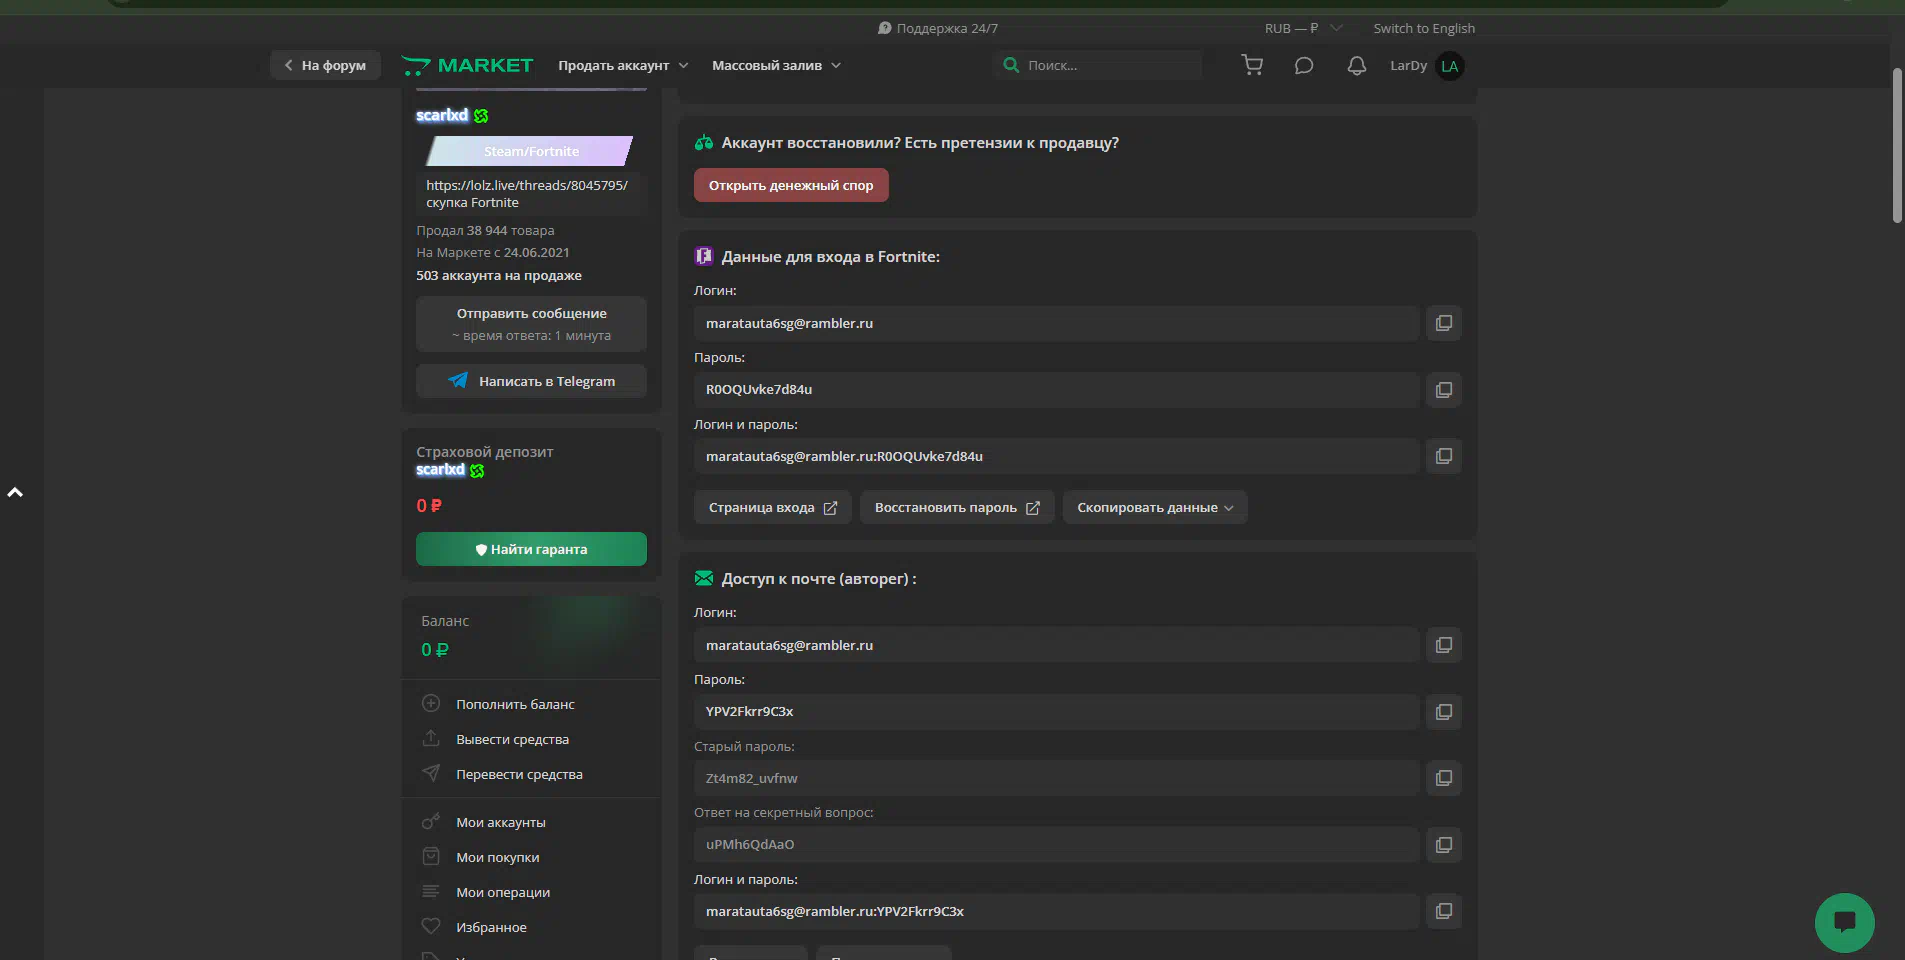Click the Telegram icon in Написать в Telegram
Viewport: 1905px width, 960px height.
(458, 380)
